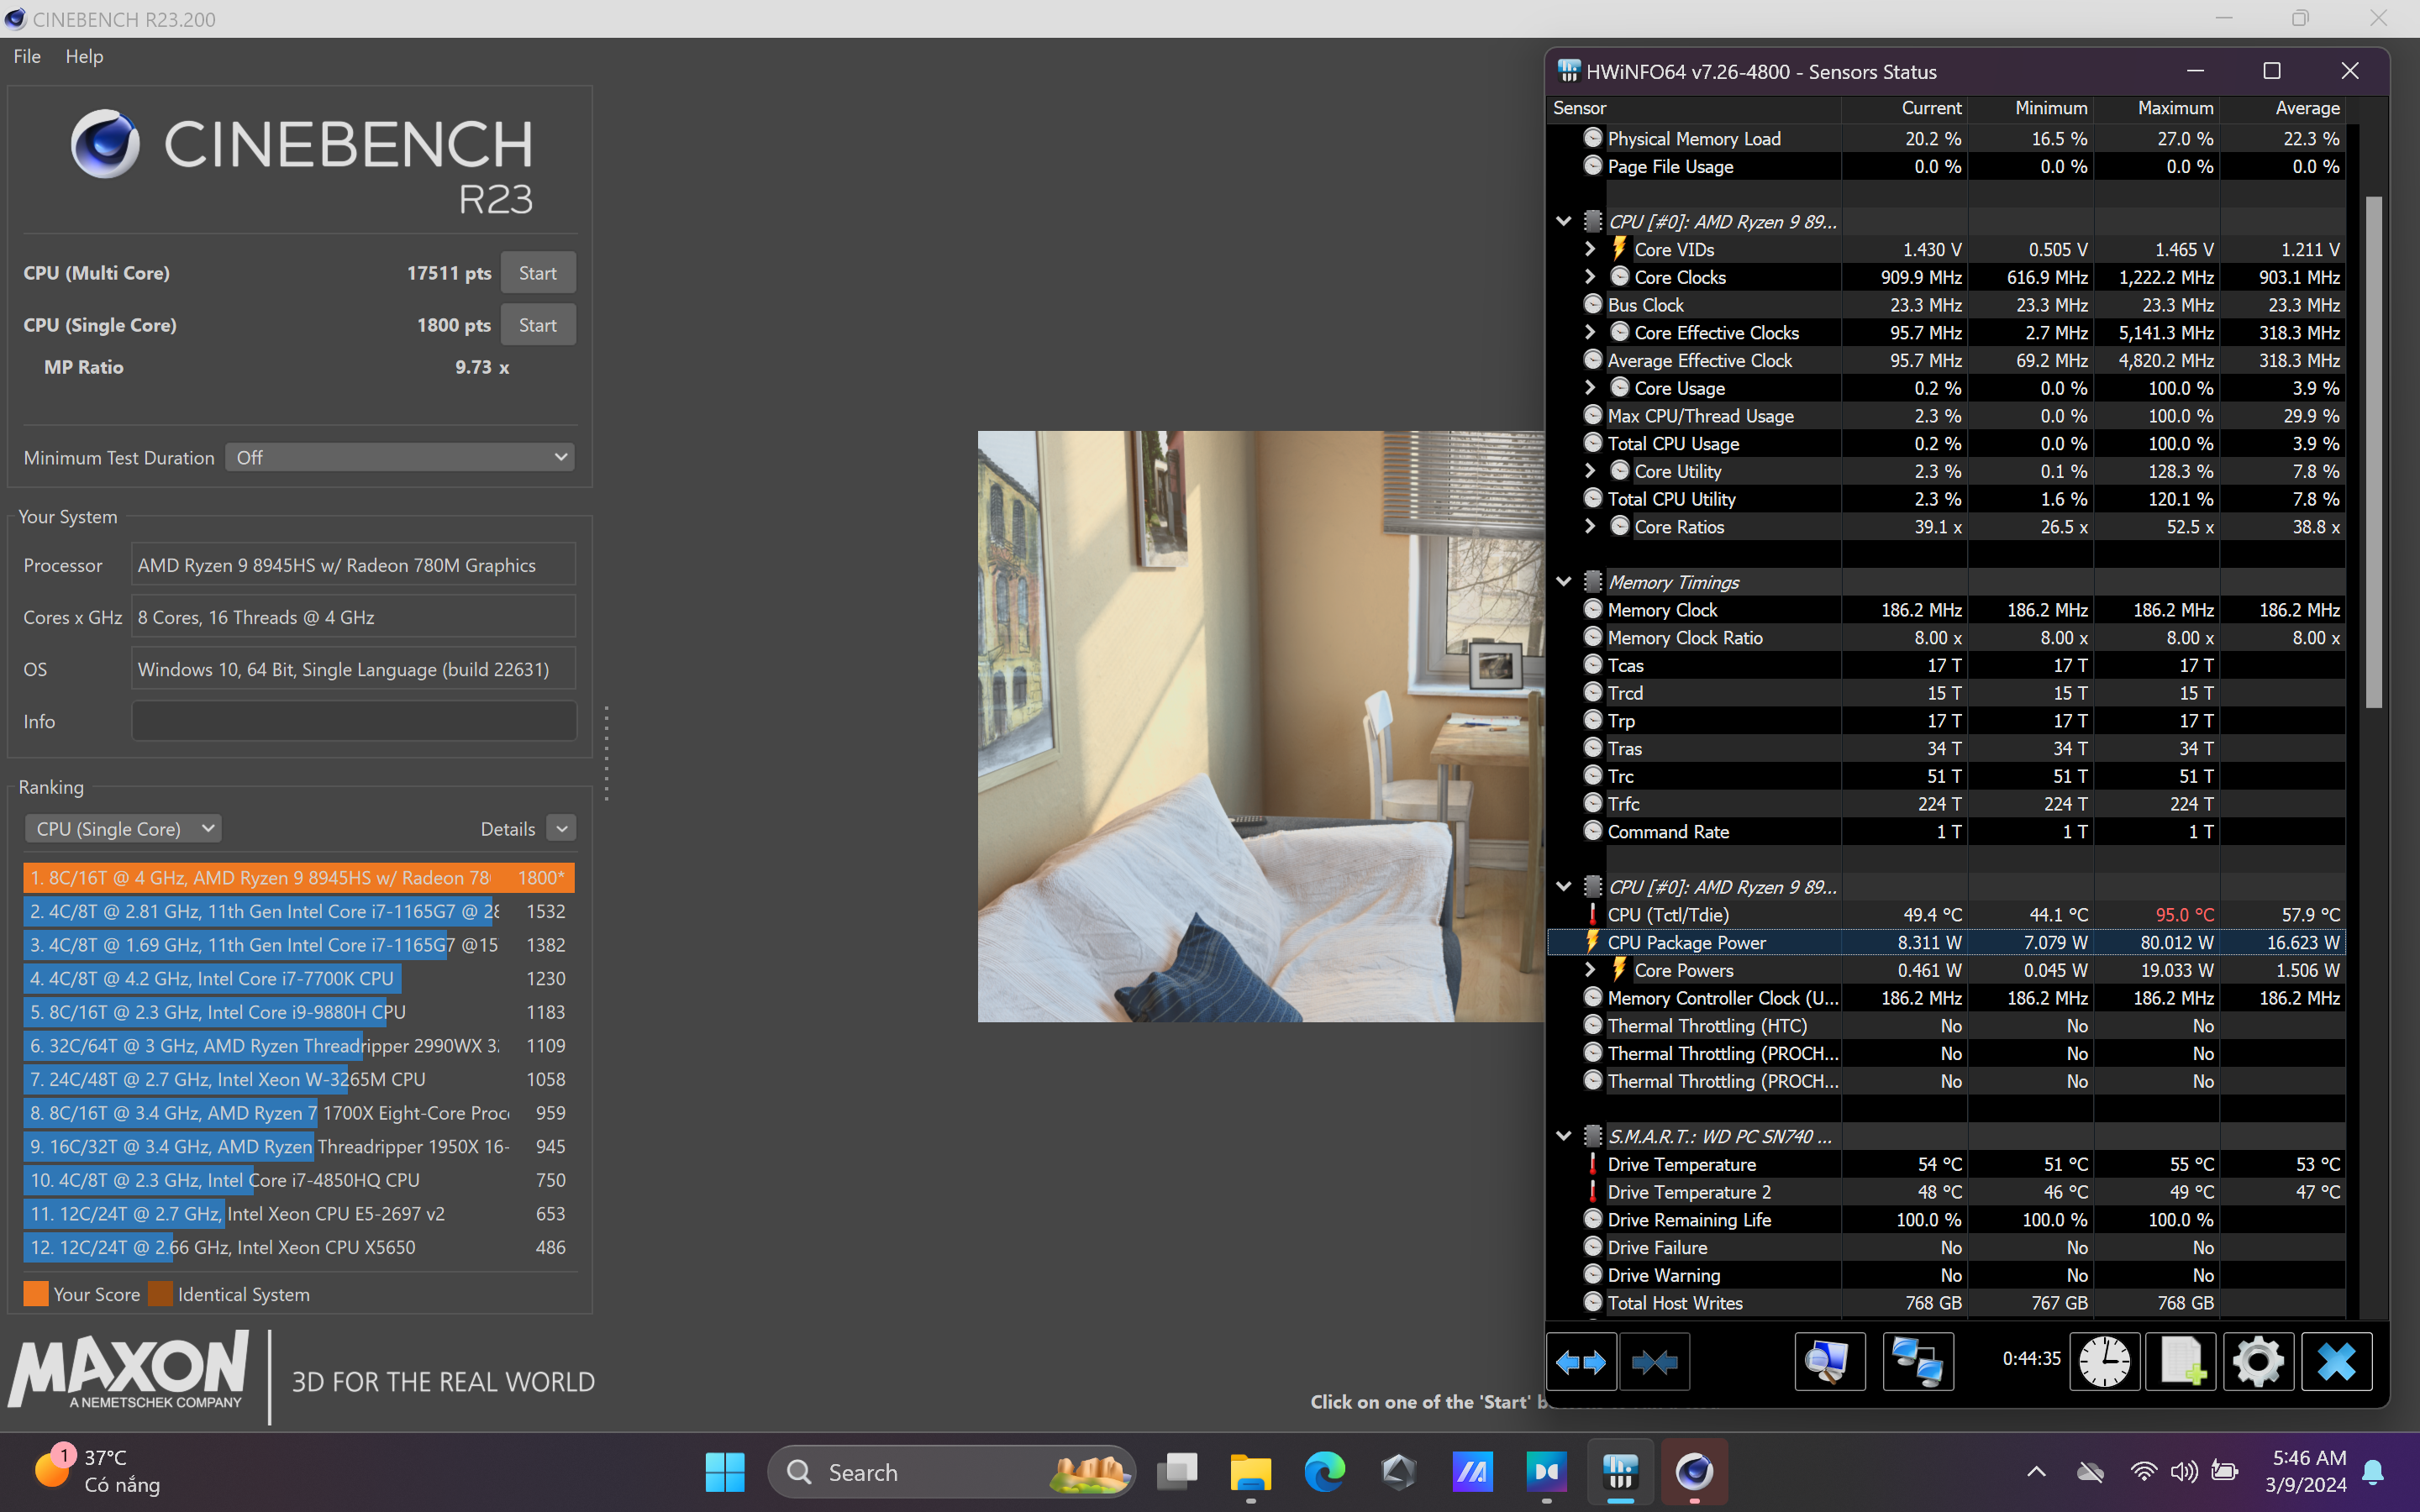This screenshot has height=1512, width=2420.
Task: Close sensors with the blue X icon
Action: click(2336, 1361)
